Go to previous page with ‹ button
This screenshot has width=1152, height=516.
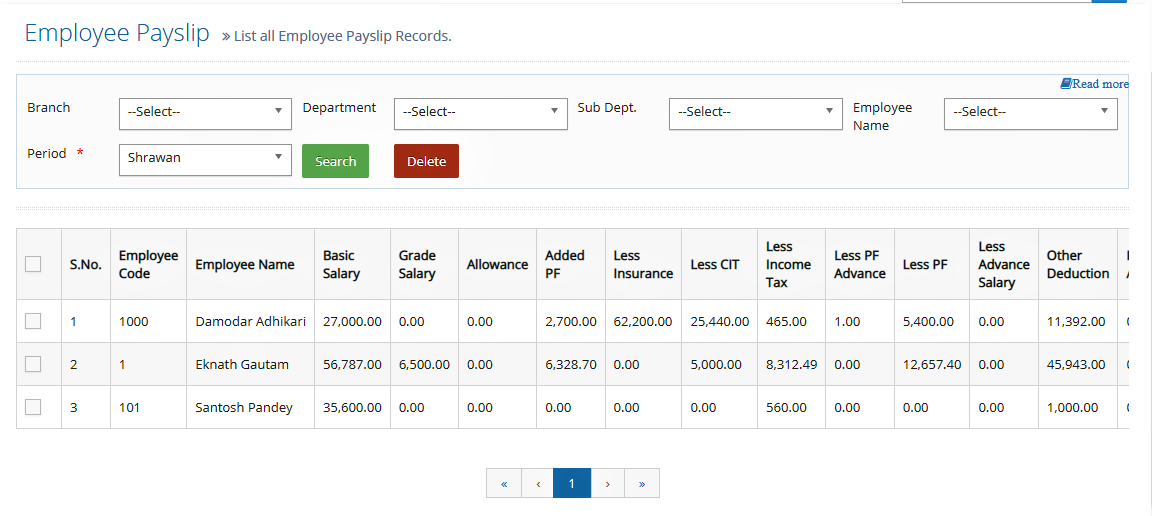(538, 484)
